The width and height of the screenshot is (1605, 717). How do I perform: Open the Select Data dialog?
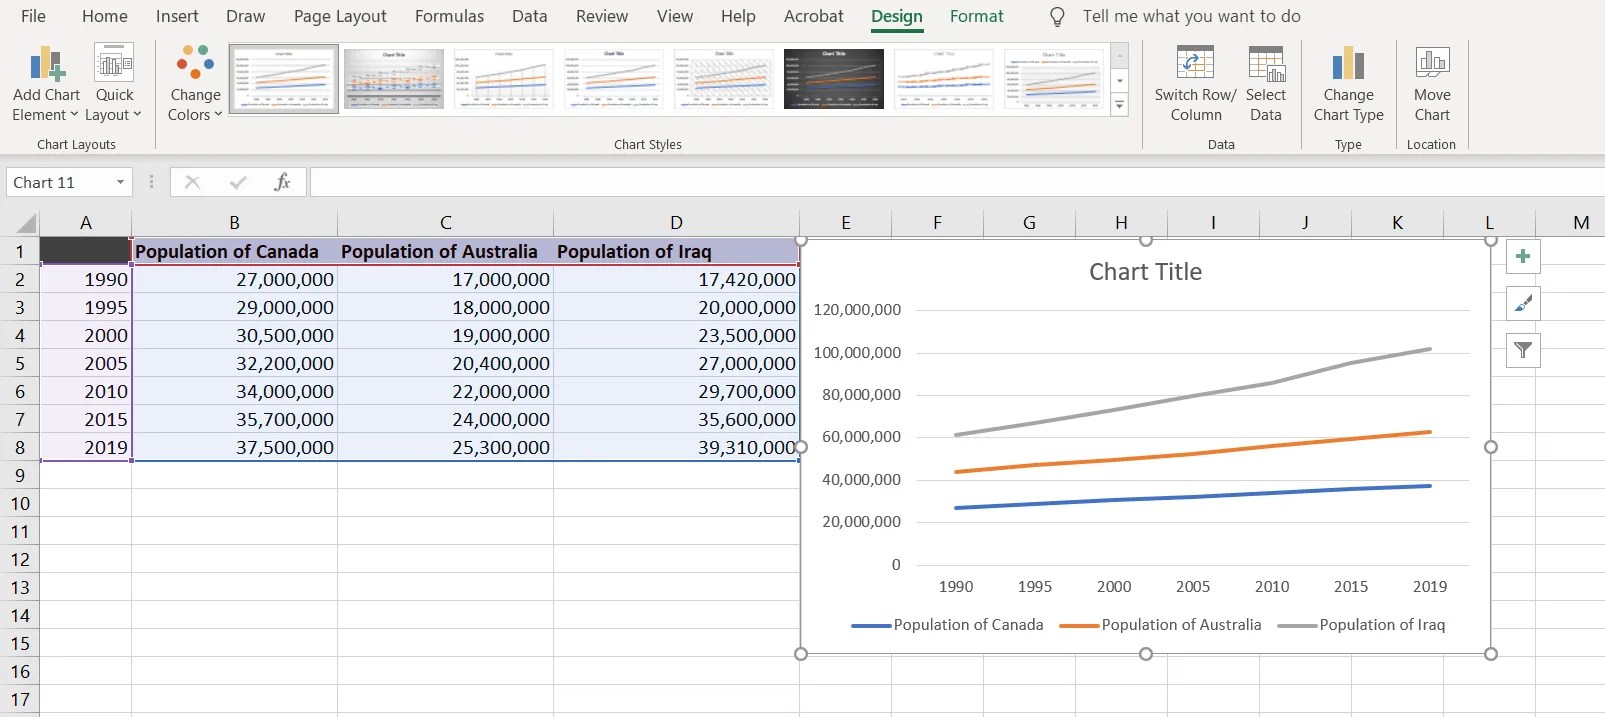tap(1265, 65)
